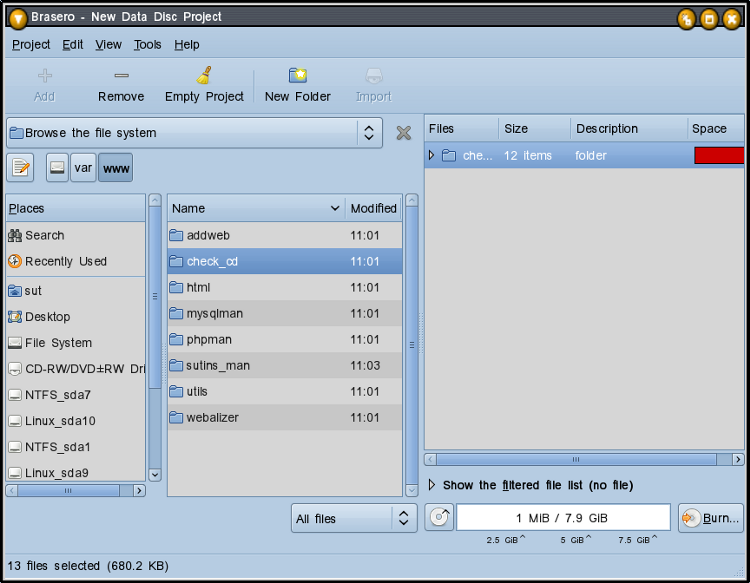This screenshot has width=750, height=583.
Task: Open the All files filter dropdown
Action: pos(354,518)
